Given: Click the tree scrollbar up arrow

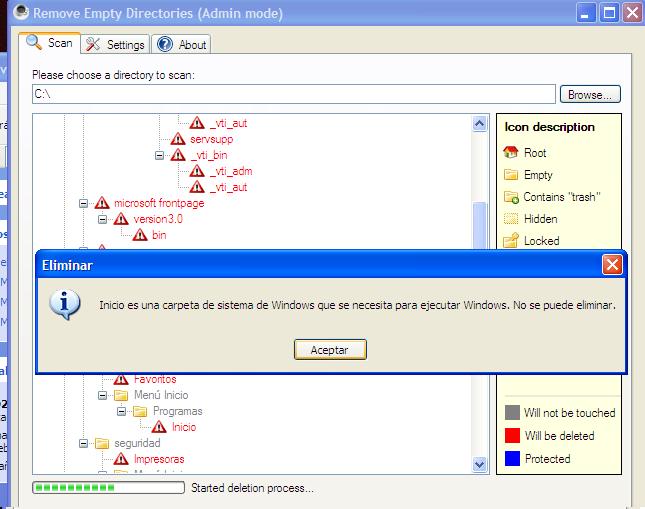Looking at the screenshot, I should coord(480,123).
